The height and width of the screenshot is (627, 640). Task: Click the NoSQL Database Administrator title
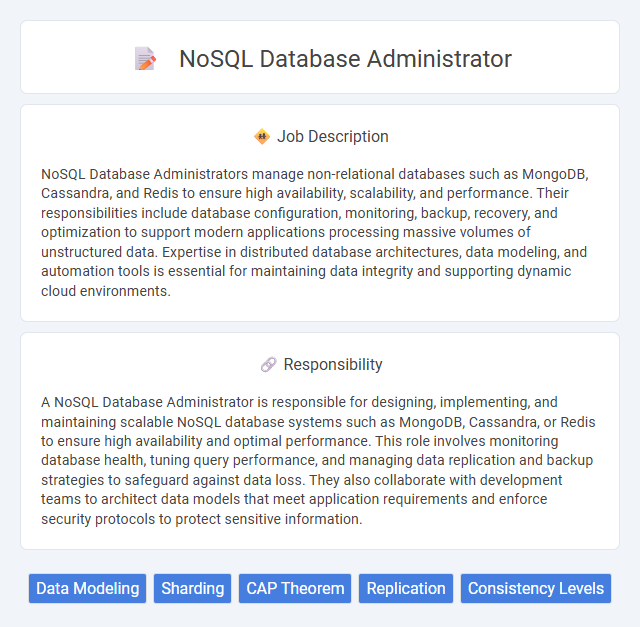pos(345,59)
